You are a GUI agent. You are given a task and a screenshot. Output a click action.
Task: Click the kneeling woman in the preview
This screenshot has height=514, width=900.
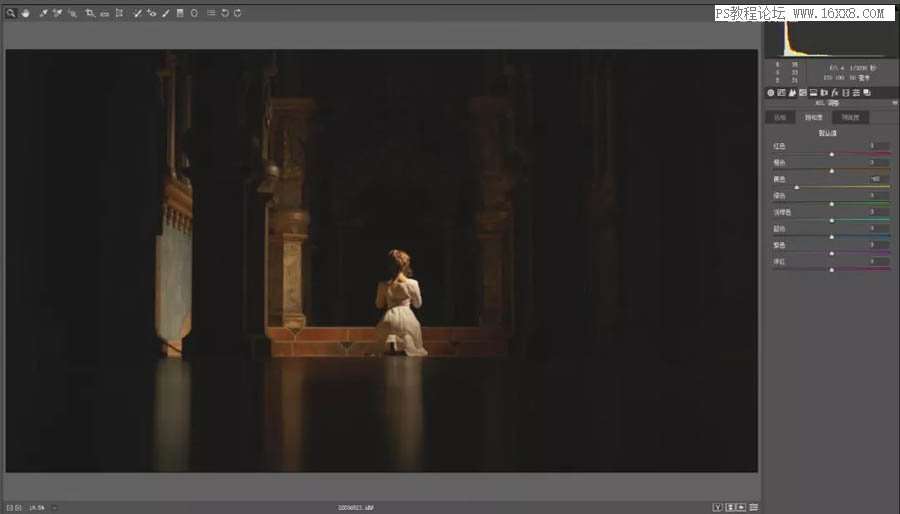pyautogui.click(x=401, y=304)
